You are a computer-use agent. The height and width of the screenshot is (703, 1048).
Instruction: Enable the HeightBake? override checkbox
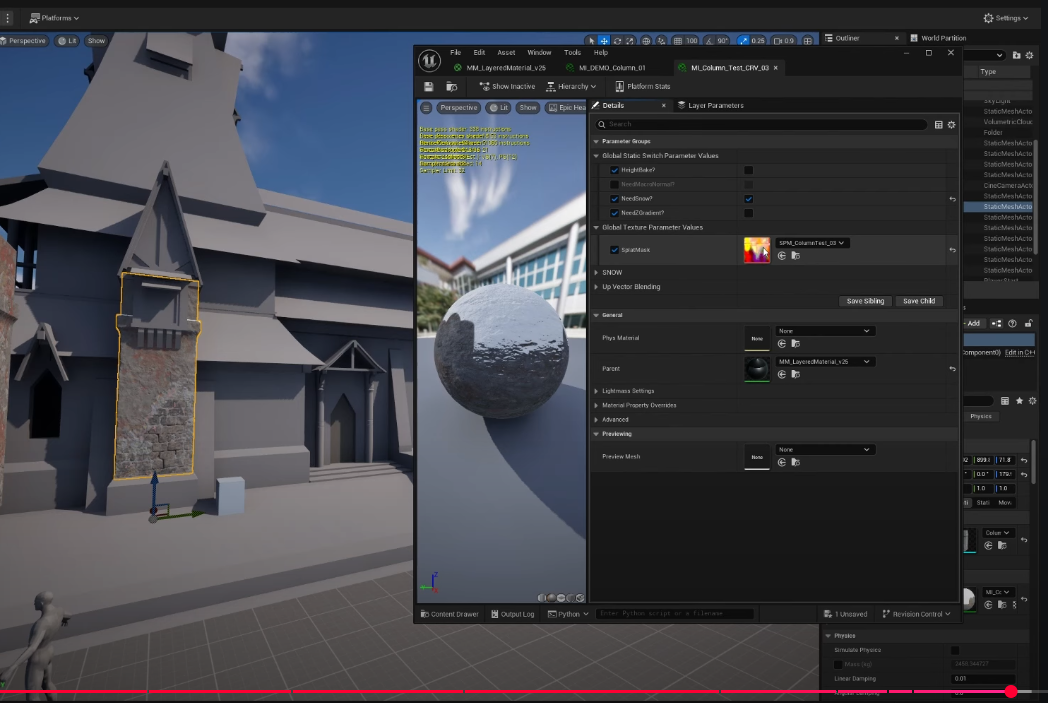[615, 170]
